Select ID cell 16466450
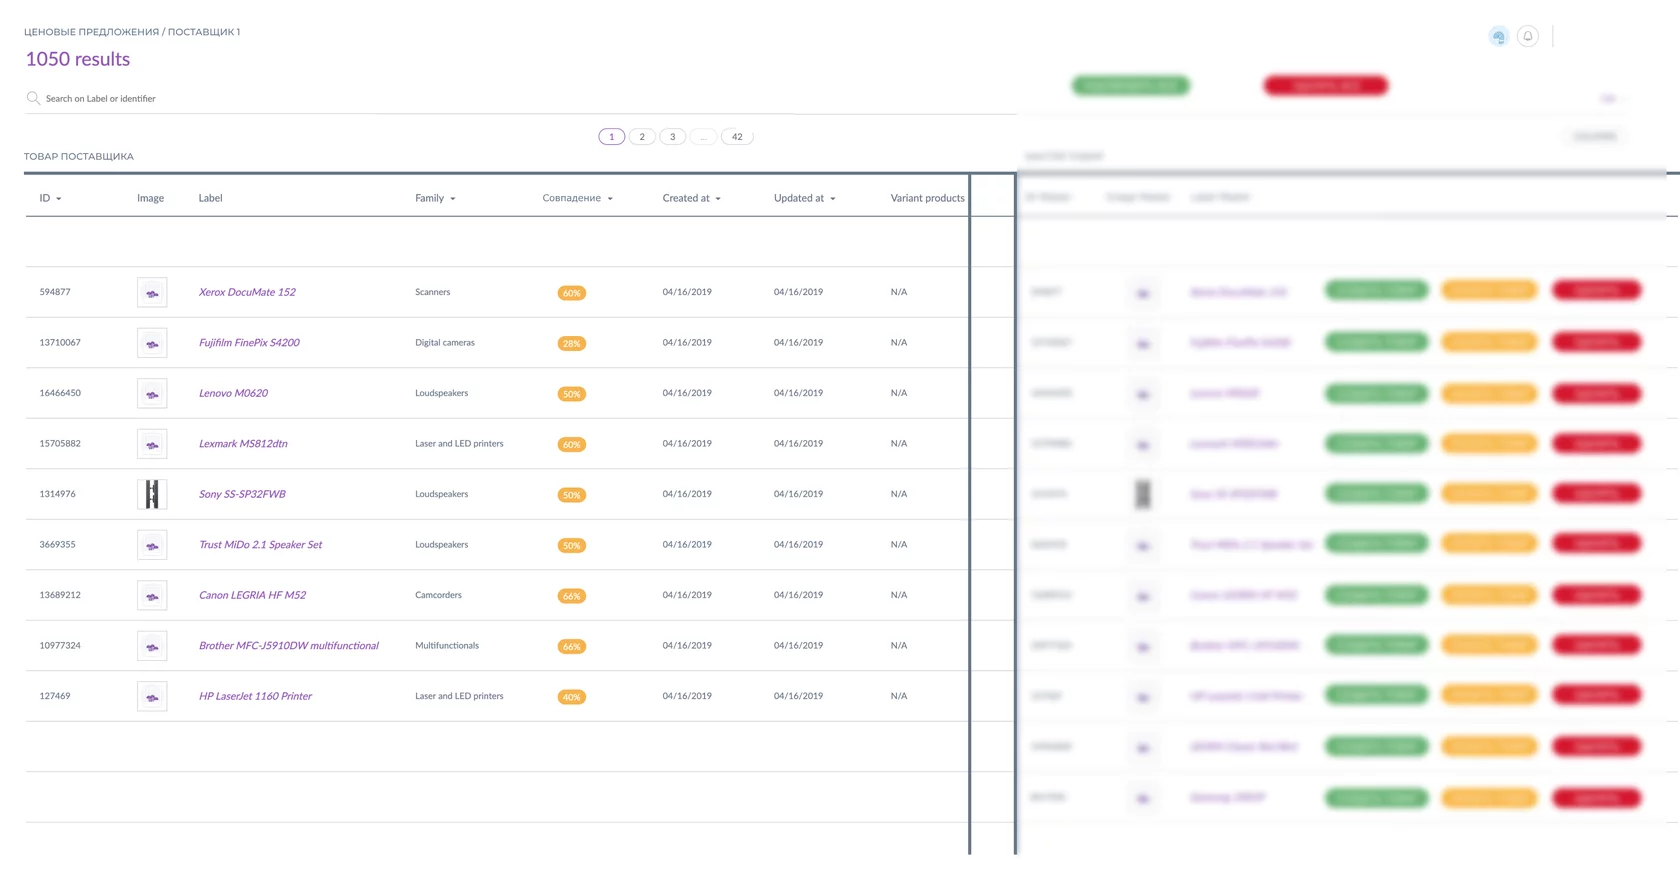 60,393
